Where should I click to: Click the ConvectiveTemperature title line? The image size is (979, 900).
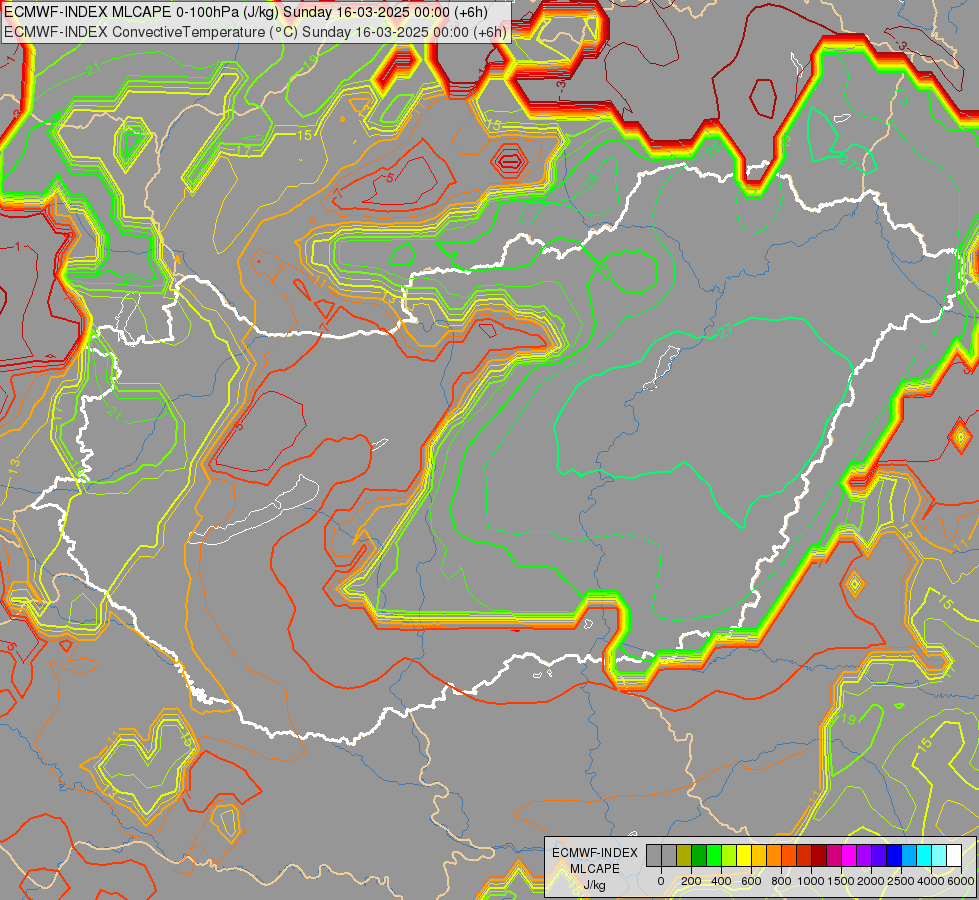255,31
